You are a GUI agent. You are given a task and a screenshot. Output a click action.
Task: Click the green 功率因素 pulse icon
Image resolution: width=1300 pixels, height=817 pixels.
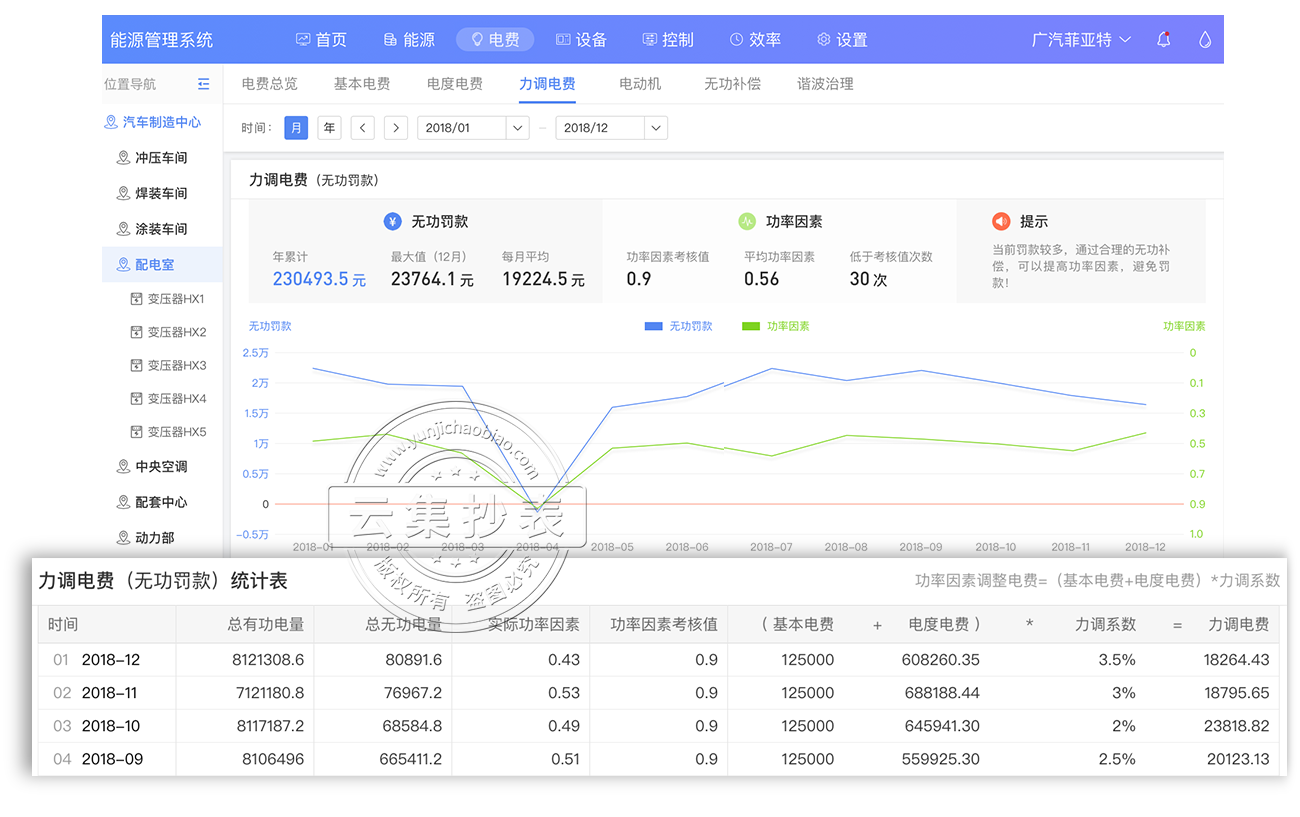click(x=747, y=222)
